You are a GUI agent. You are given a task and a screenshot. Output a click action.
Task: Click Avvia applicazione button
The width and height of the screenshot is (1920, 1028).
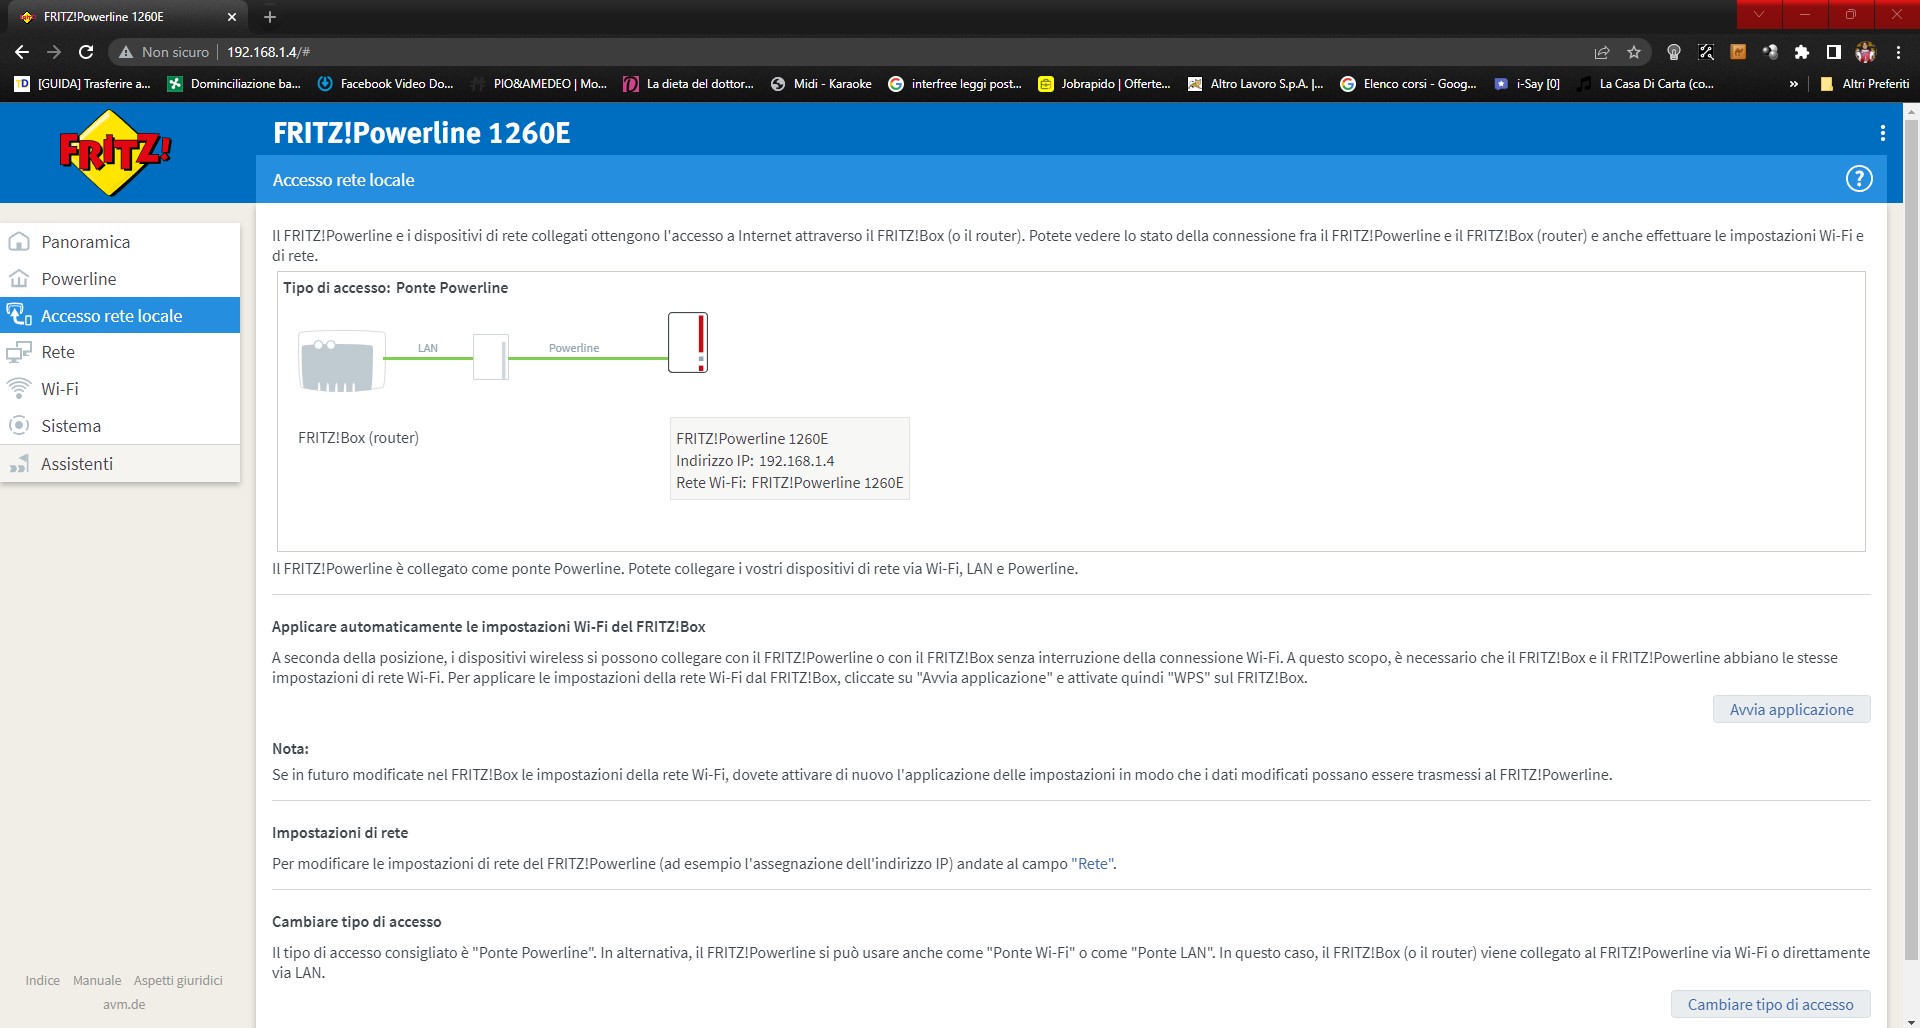[x=1791, y=709]
